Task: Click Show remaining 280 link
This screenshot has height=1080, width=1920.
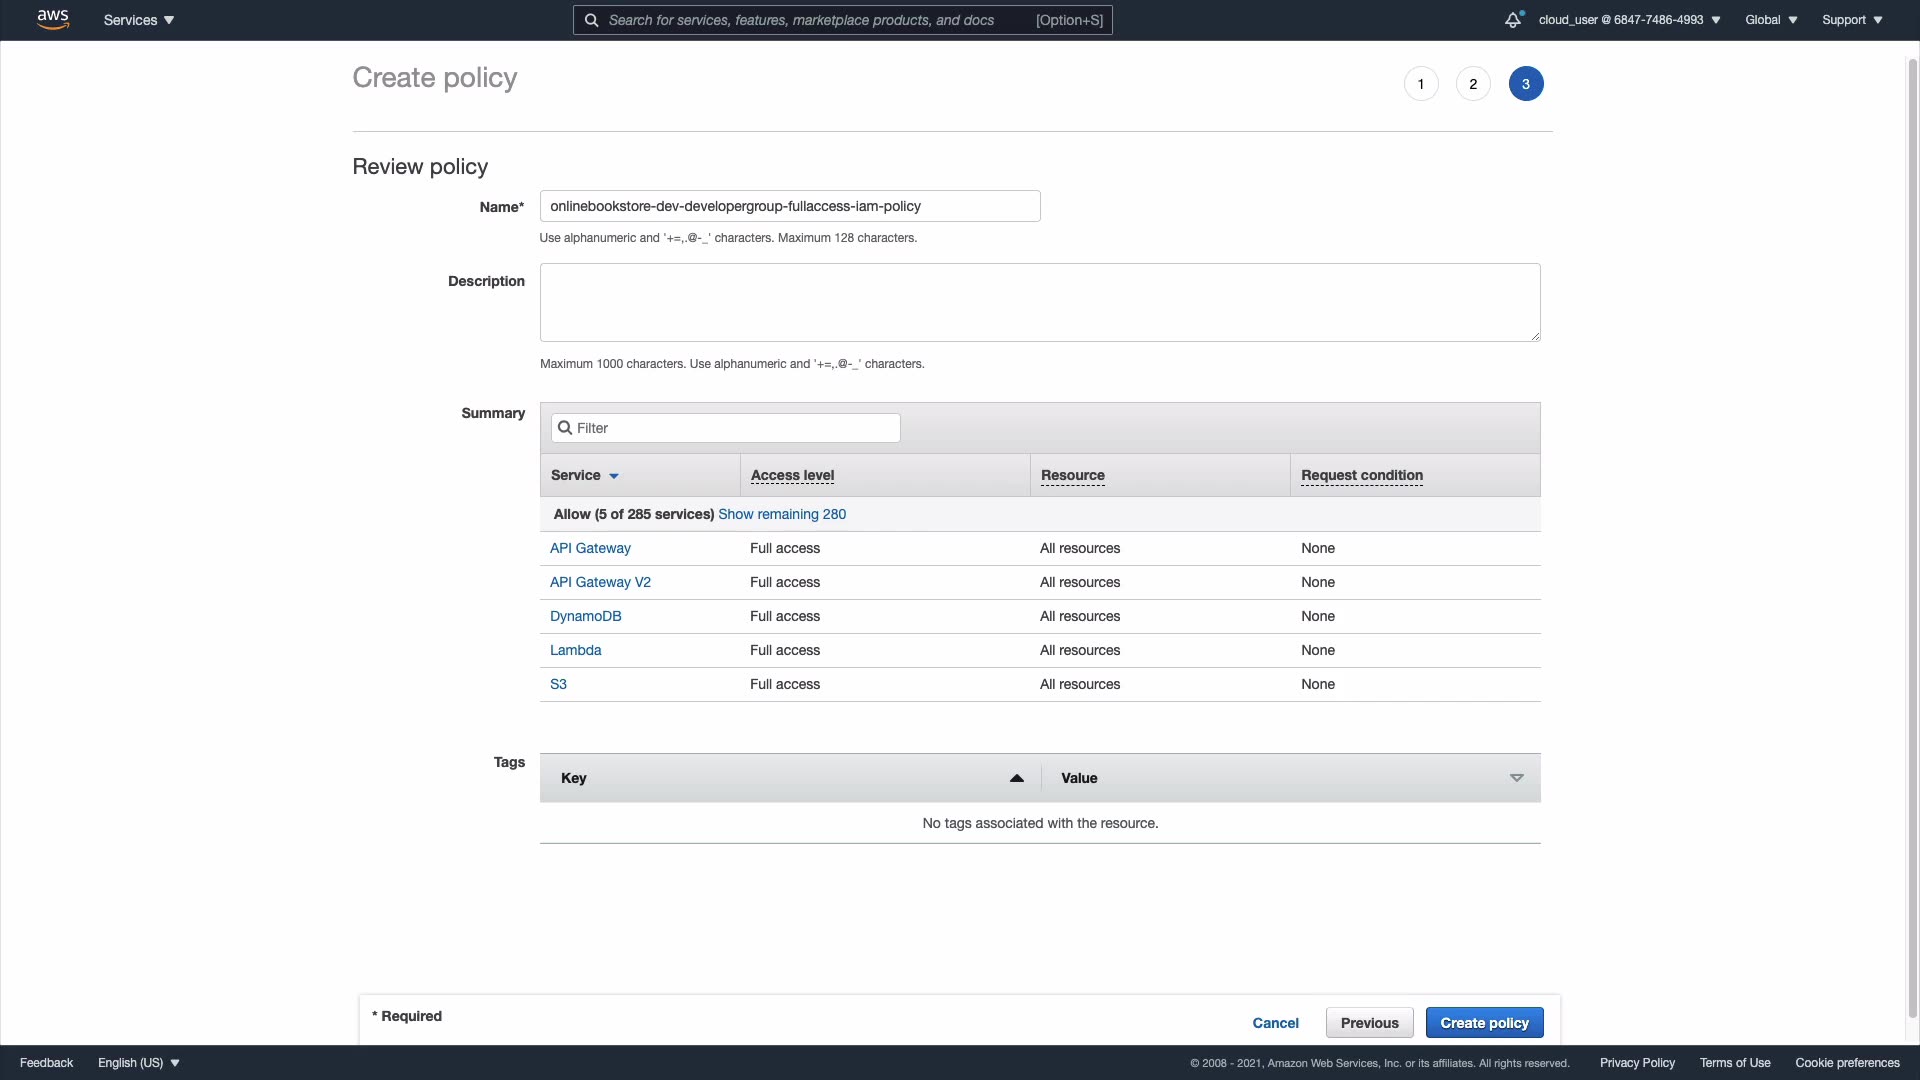Action: point(782,514)
